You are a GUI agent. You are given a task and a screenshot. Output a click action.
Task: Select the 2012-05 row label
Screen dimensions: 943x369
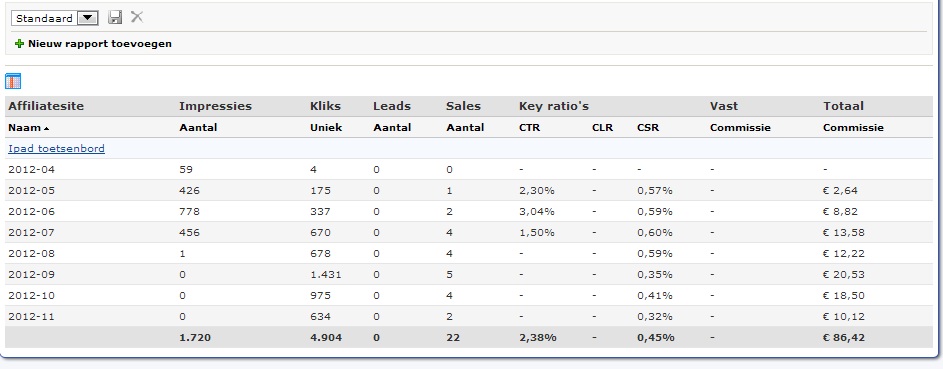point(31,191)
